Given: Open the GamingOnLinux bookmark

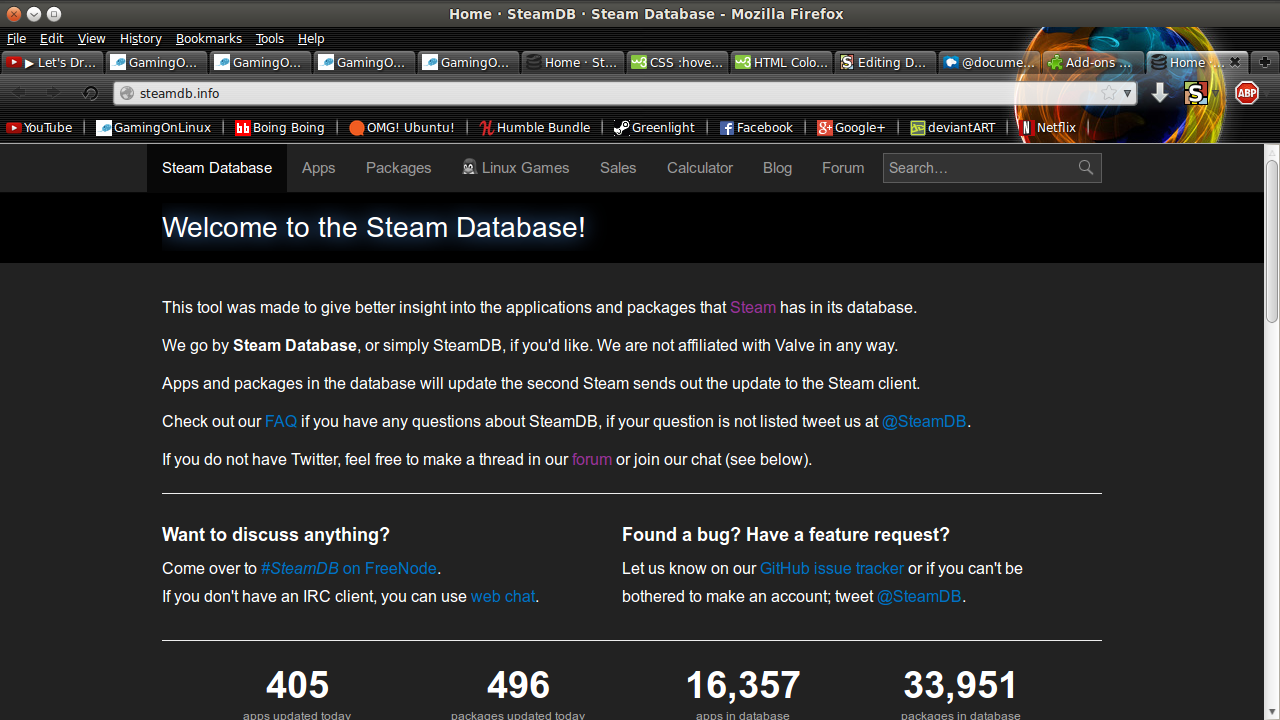Looking at the screenshot, I should [154, 127].
